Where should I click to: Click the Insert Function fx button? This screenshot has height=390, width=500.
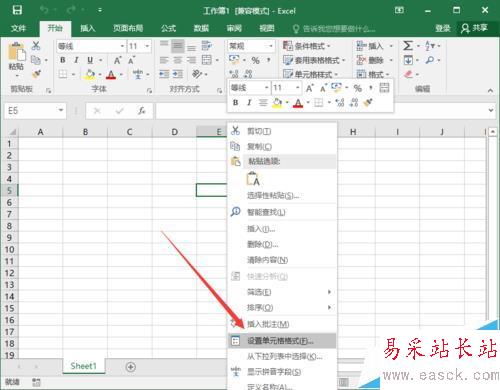tap(142, 110)
